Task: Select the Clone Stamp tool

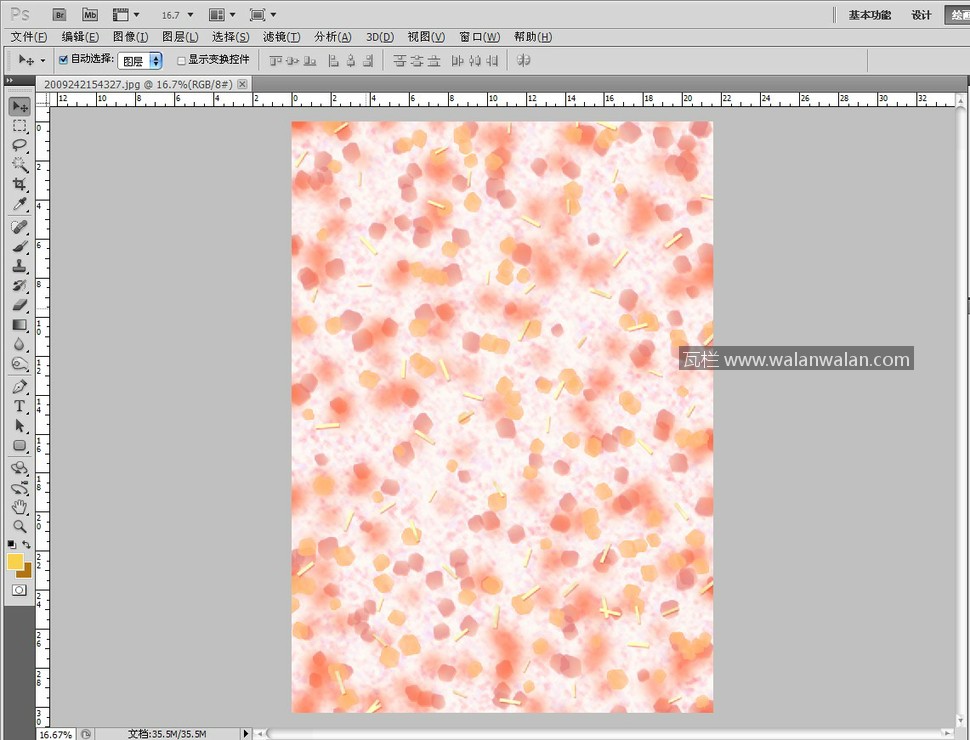Action: coord(19,266)
